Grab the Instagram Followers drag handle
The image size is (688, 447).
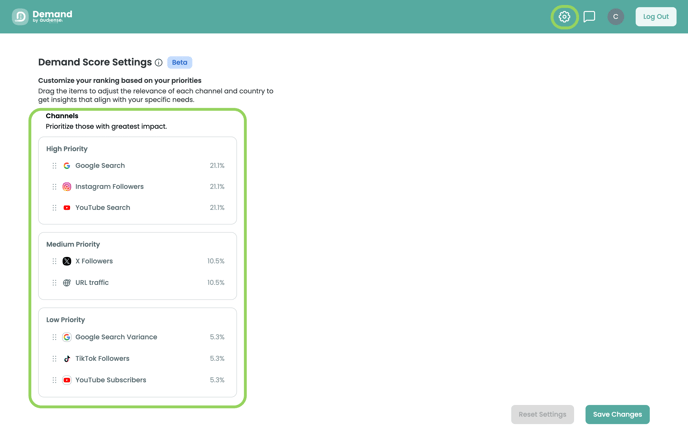coord(54,187)
